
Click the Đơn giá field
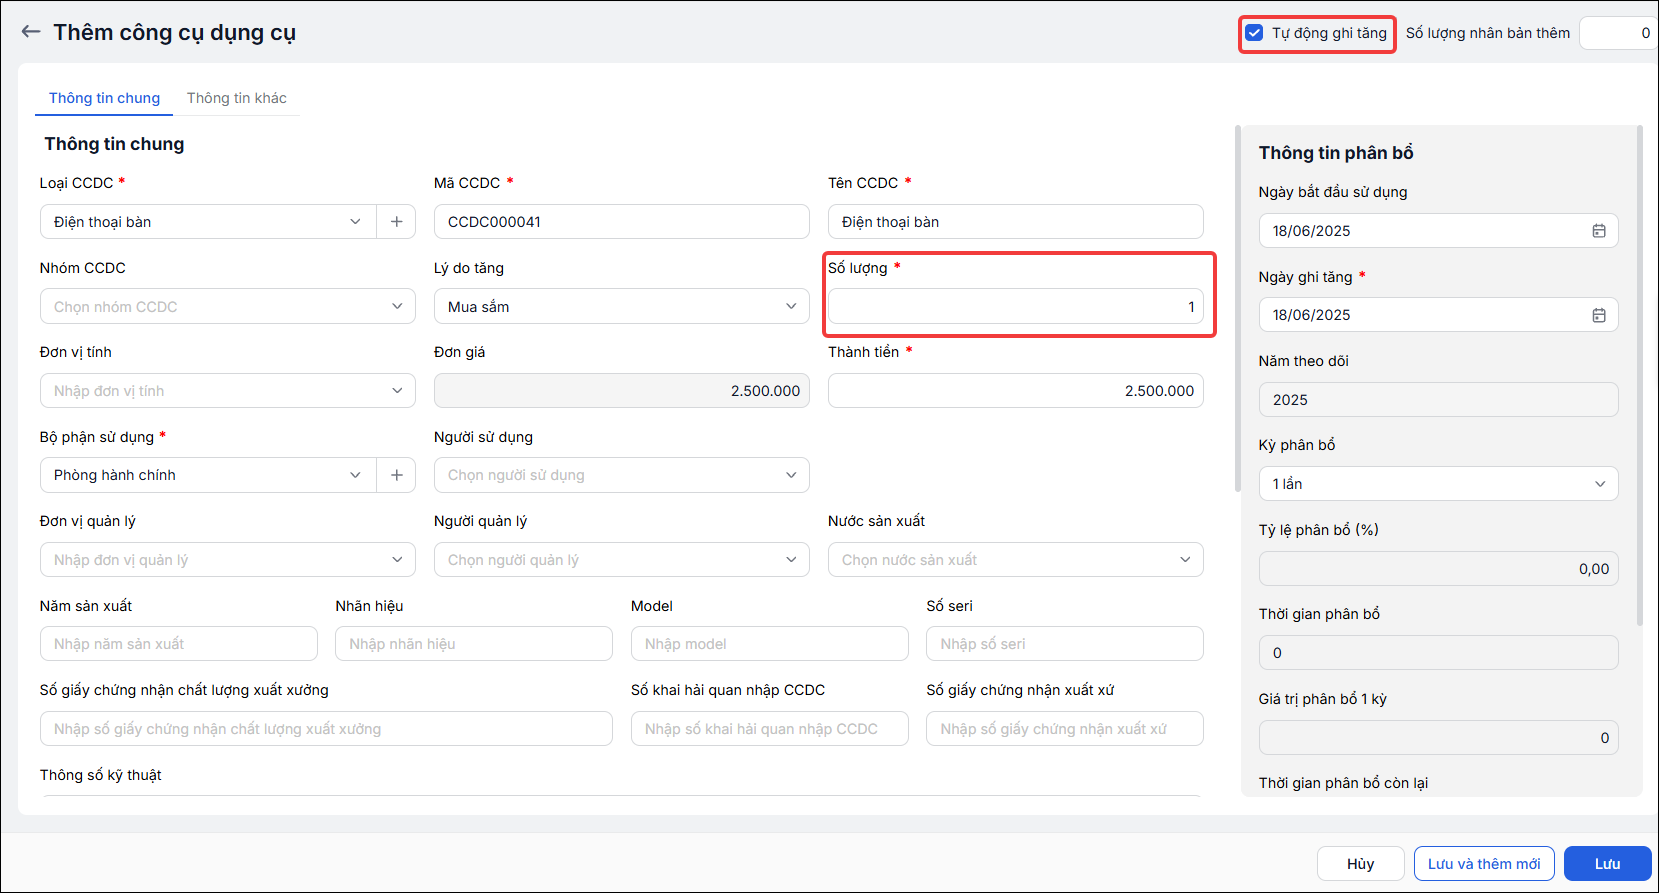[x=622, y=391]
